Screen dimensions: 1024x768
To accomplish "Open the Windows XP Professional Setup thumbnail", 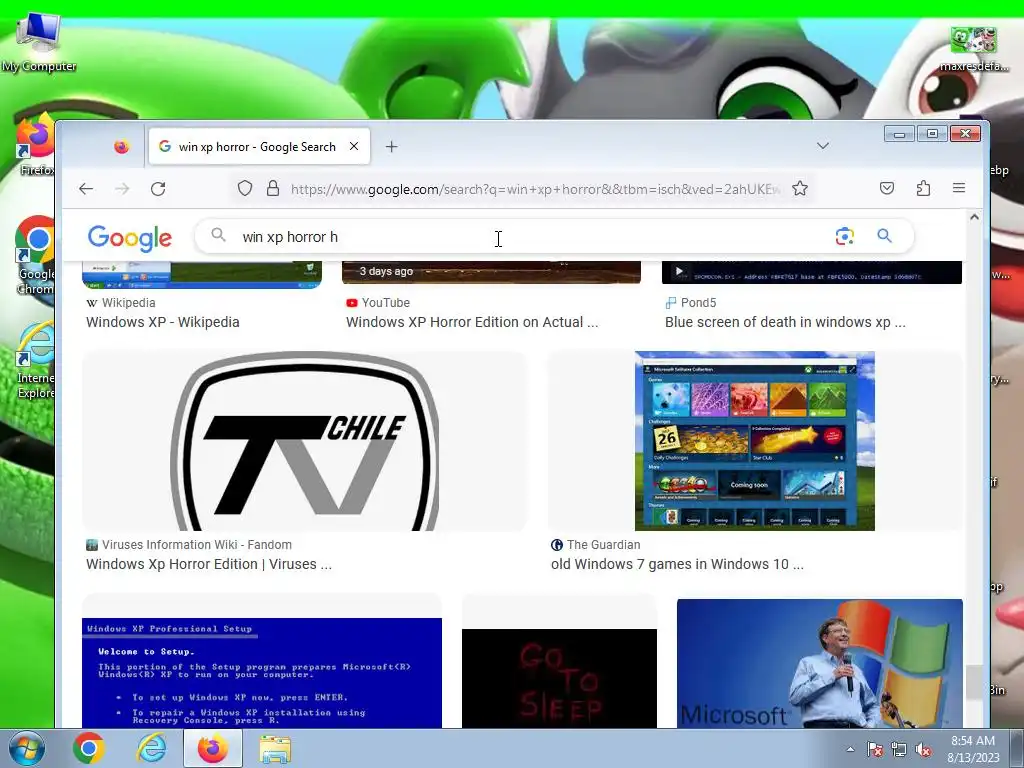I will tap(262, 673).
